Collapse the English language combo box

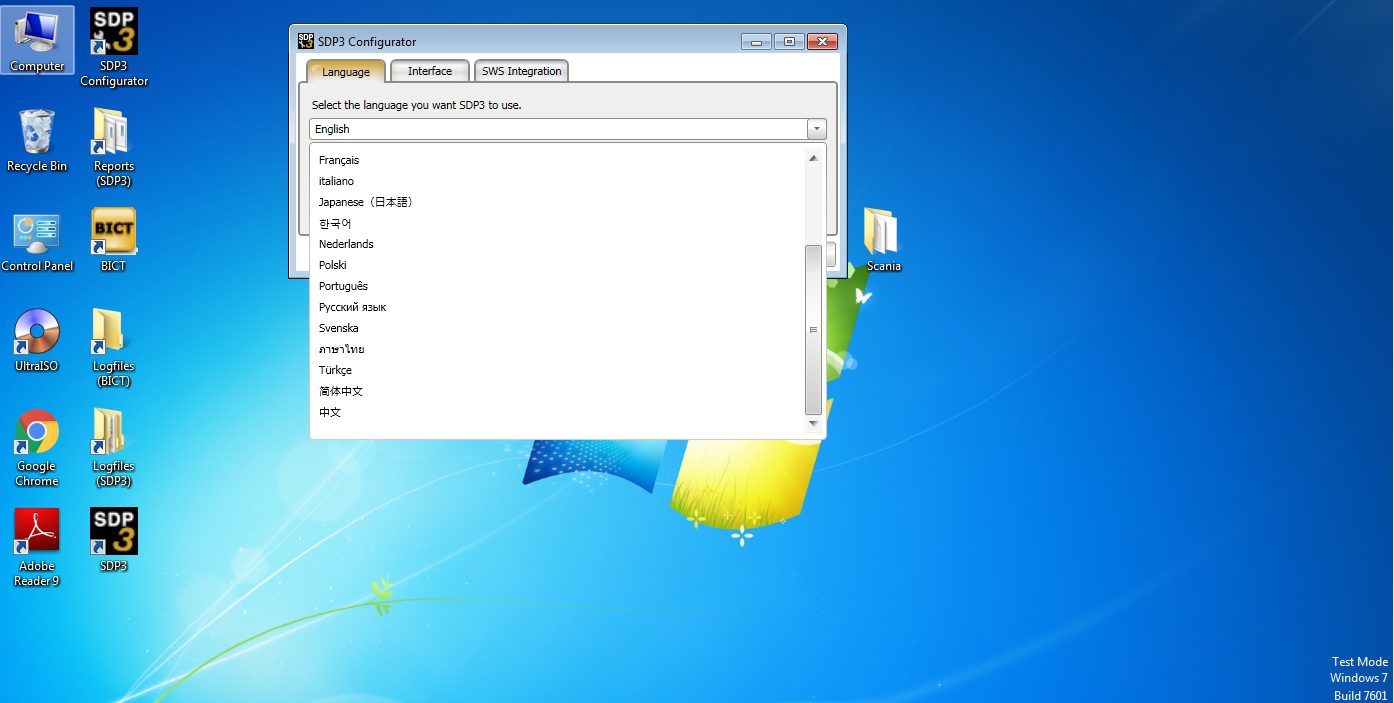568,129
